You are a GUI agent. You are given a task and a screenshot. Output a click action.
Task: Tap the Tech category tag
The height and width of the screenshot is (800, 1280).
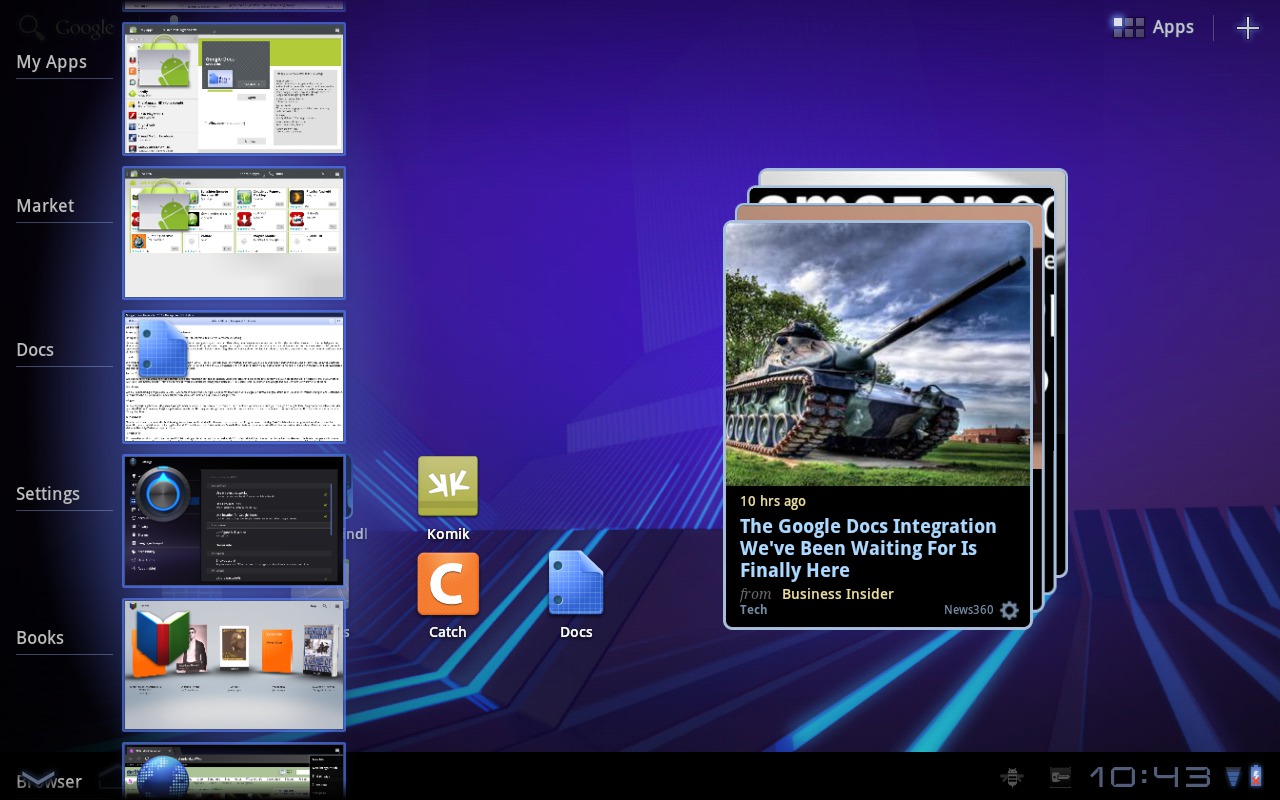pyautogui.click(x=754, y=610)
